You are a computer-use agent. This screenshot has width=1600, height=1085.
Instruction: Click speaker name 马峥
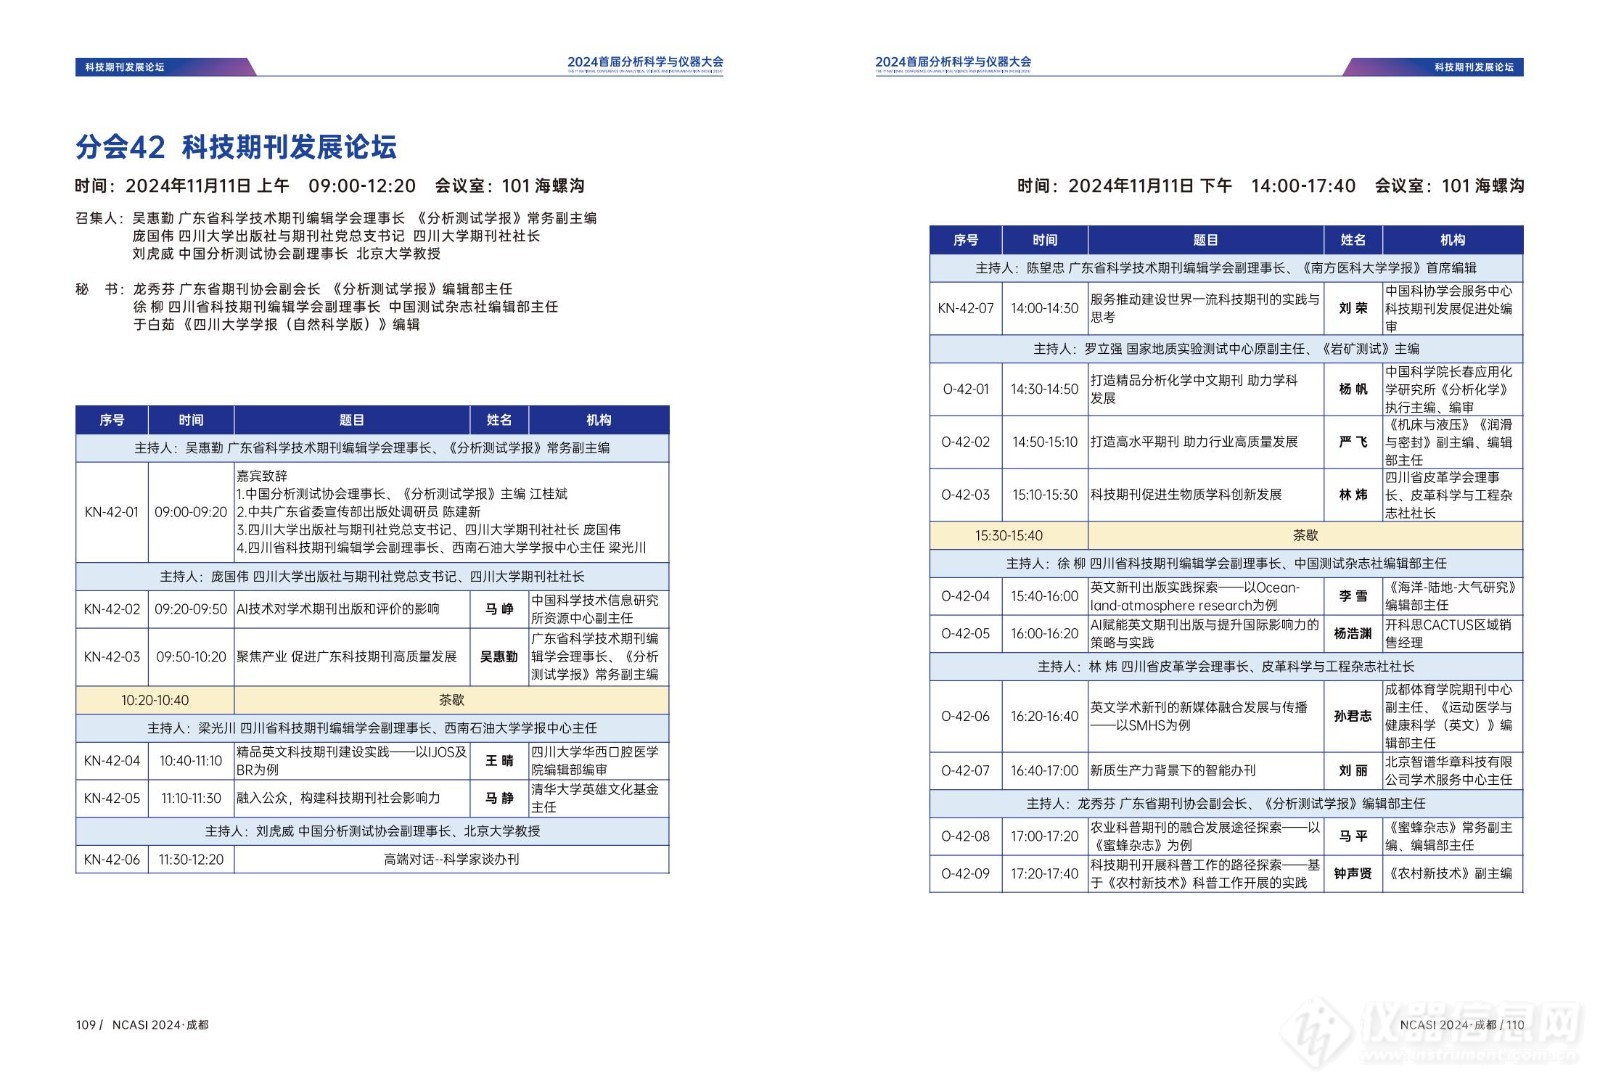pos(499,609)
